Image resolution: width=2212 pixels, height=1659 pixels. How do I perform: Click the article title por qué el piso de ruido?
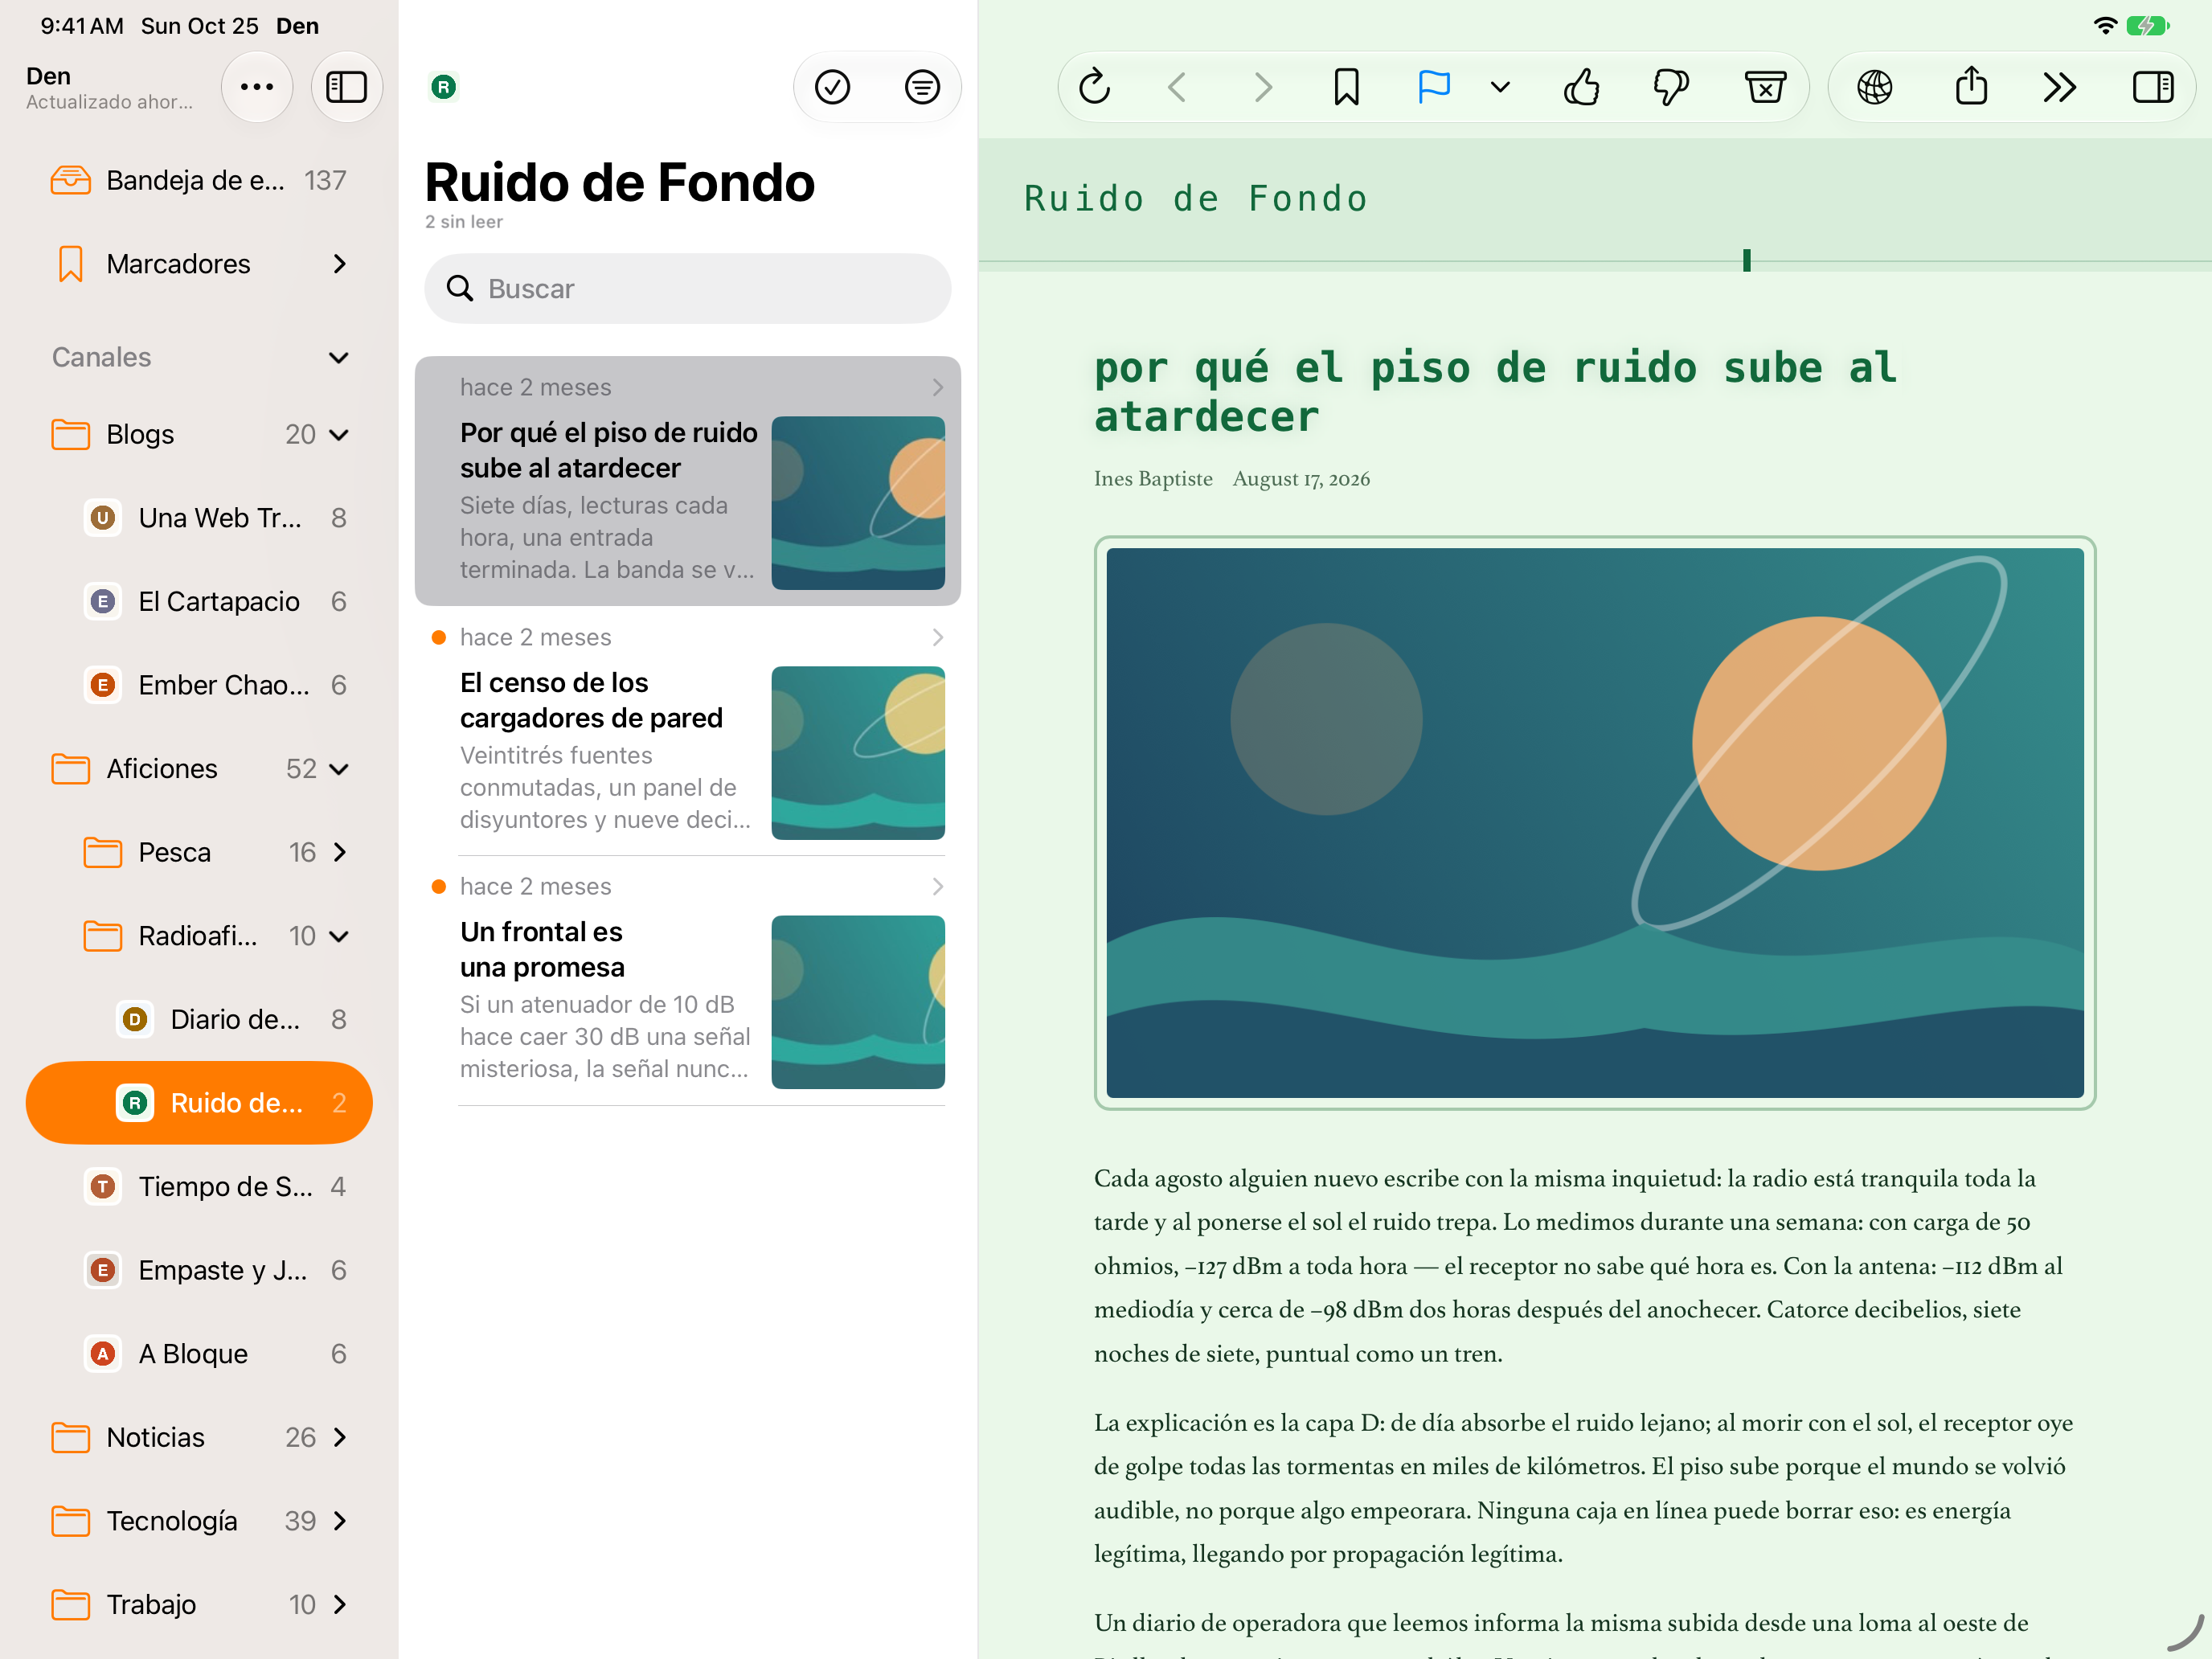click(x=1495, y=392)
